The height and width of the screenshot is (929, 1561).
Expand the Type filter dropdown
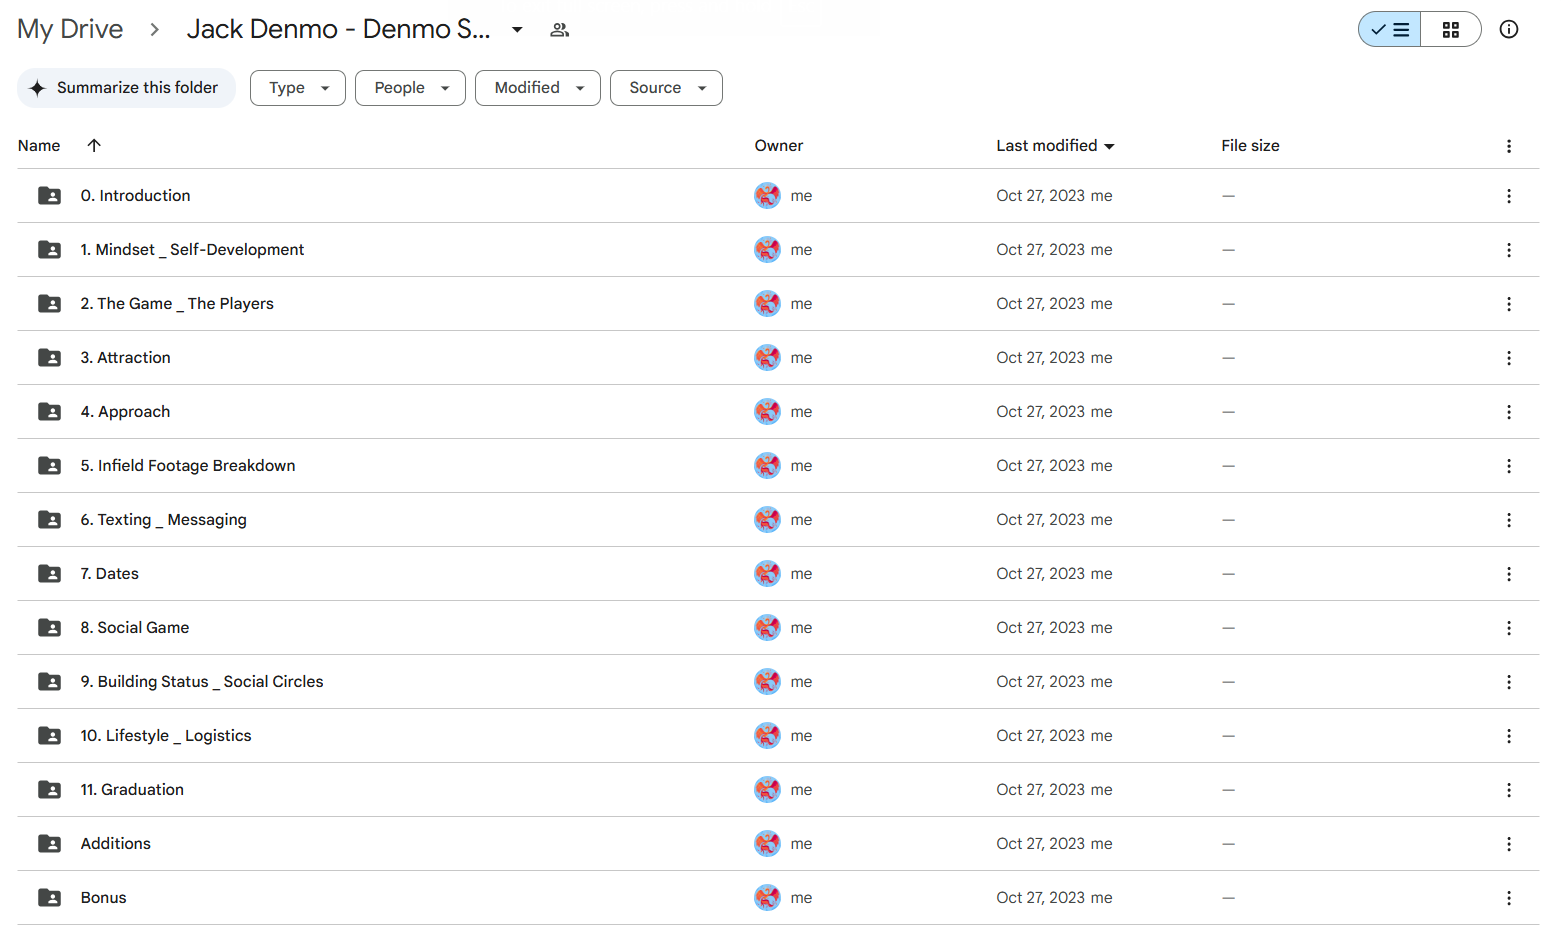(298, 88)
